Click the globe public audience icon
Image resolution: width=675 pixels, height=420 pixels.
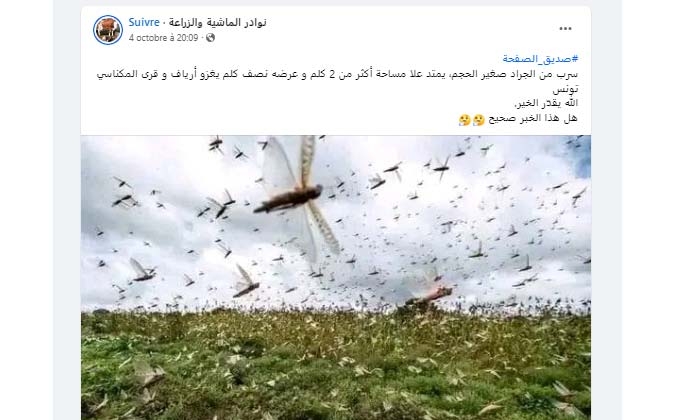click(x=211, y=38)
